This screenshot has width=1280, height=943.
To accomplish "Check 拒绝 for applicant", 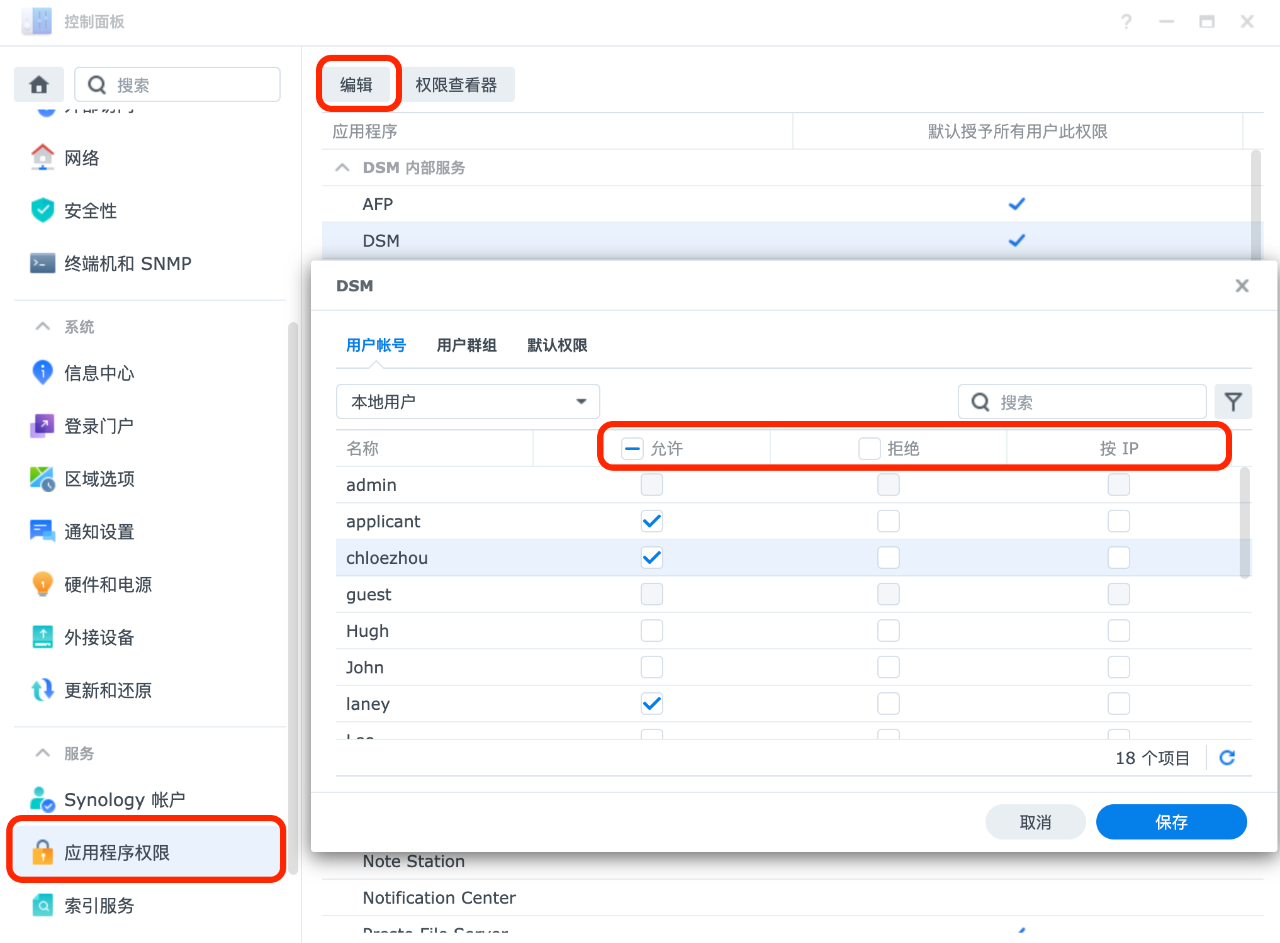I will 889,521.
